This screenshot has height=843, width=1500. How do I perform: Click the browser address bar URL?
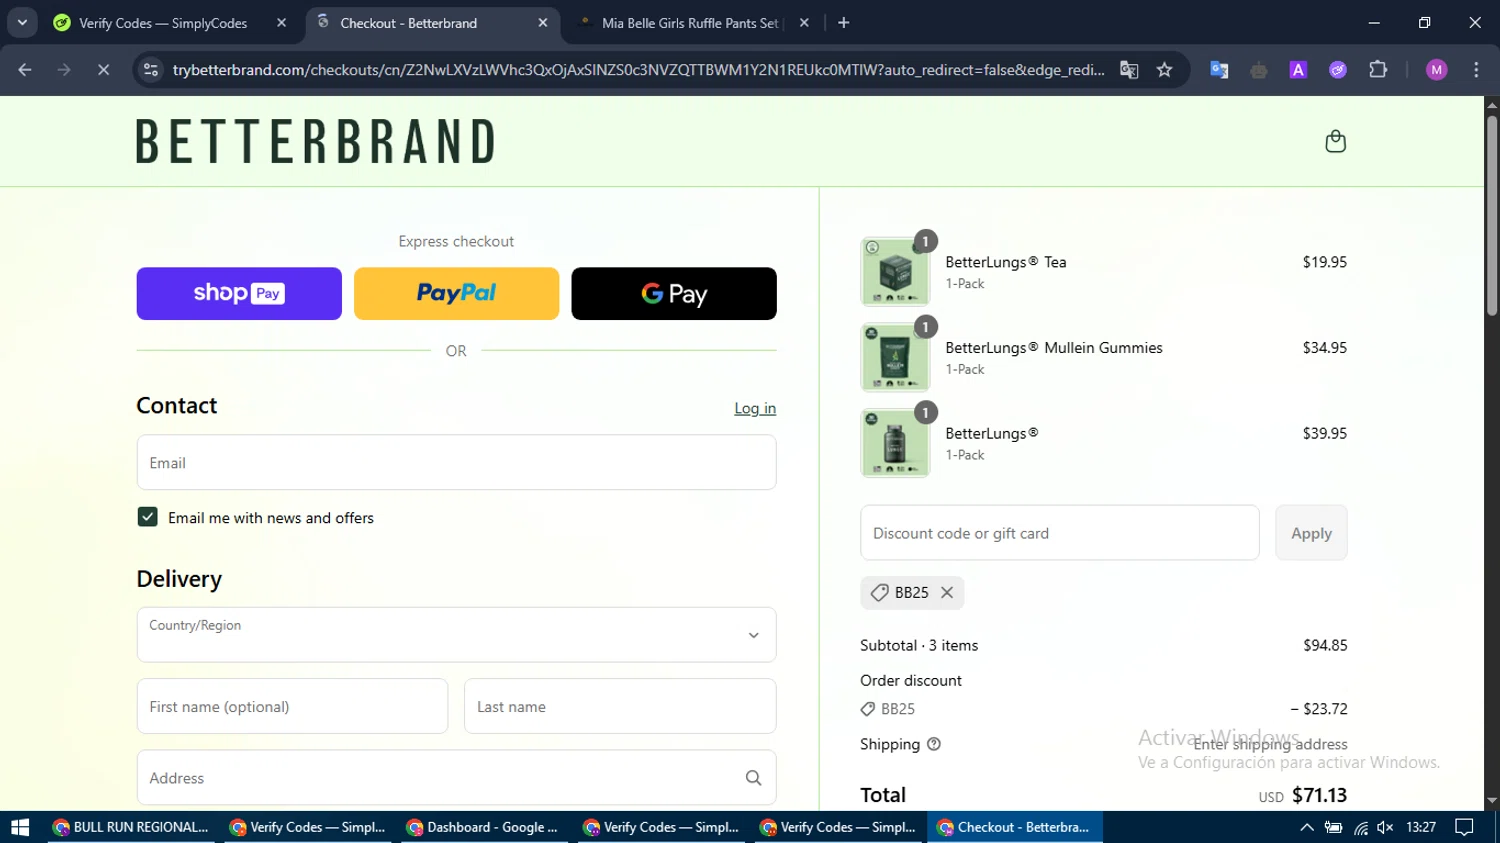pos(638,70)
